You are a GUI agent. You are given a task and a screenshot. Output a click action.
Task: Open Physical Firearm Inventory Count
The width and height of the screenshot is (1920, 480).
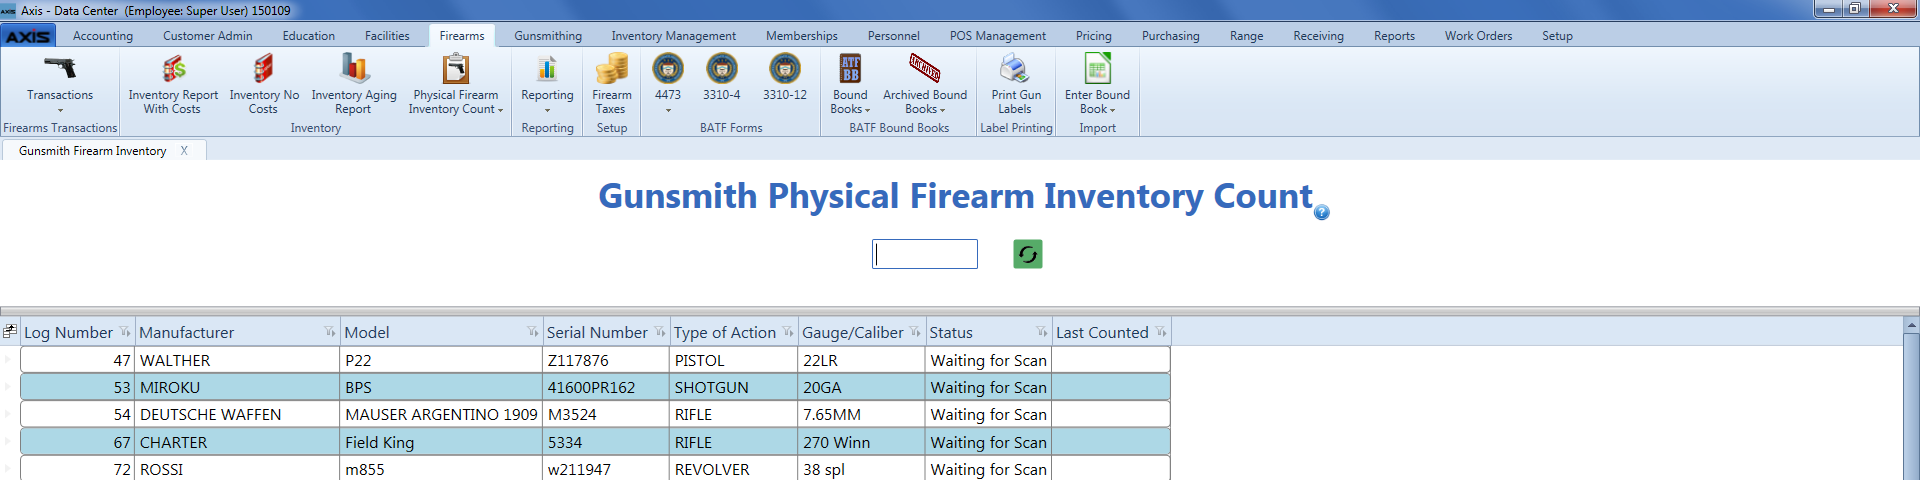456,84
